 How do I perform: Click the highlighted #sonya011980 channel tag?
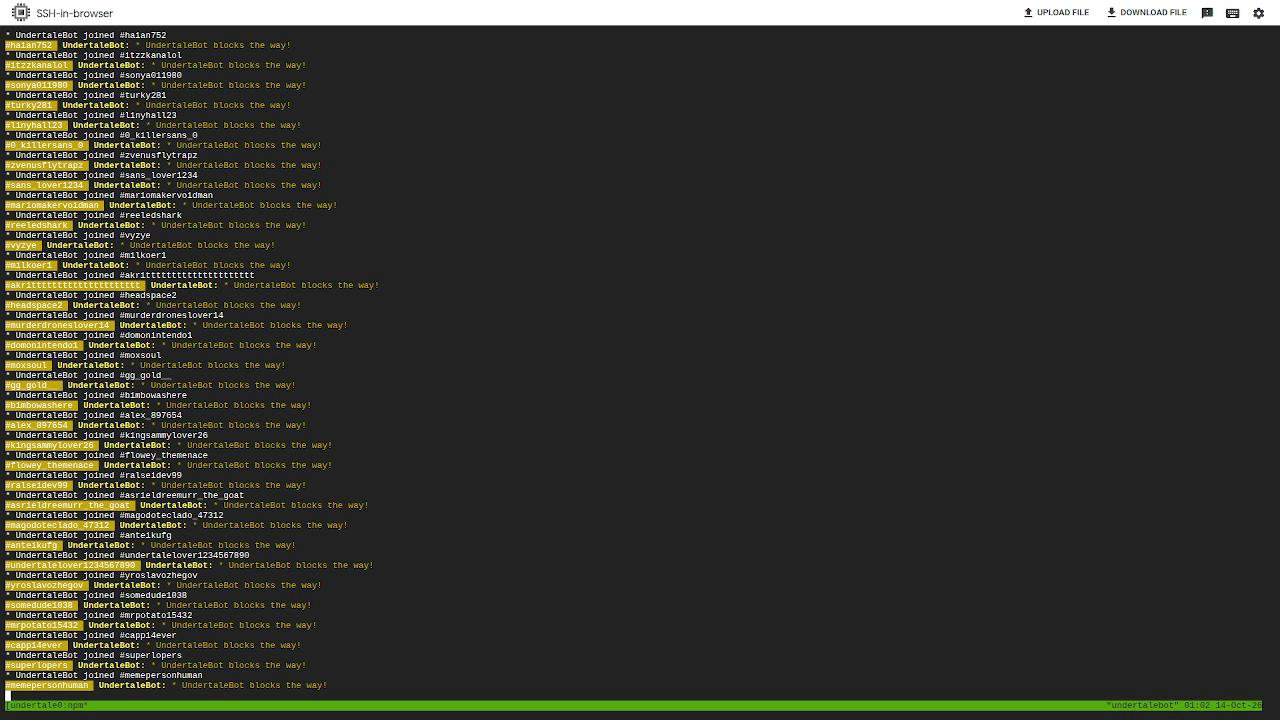point(38,85)
